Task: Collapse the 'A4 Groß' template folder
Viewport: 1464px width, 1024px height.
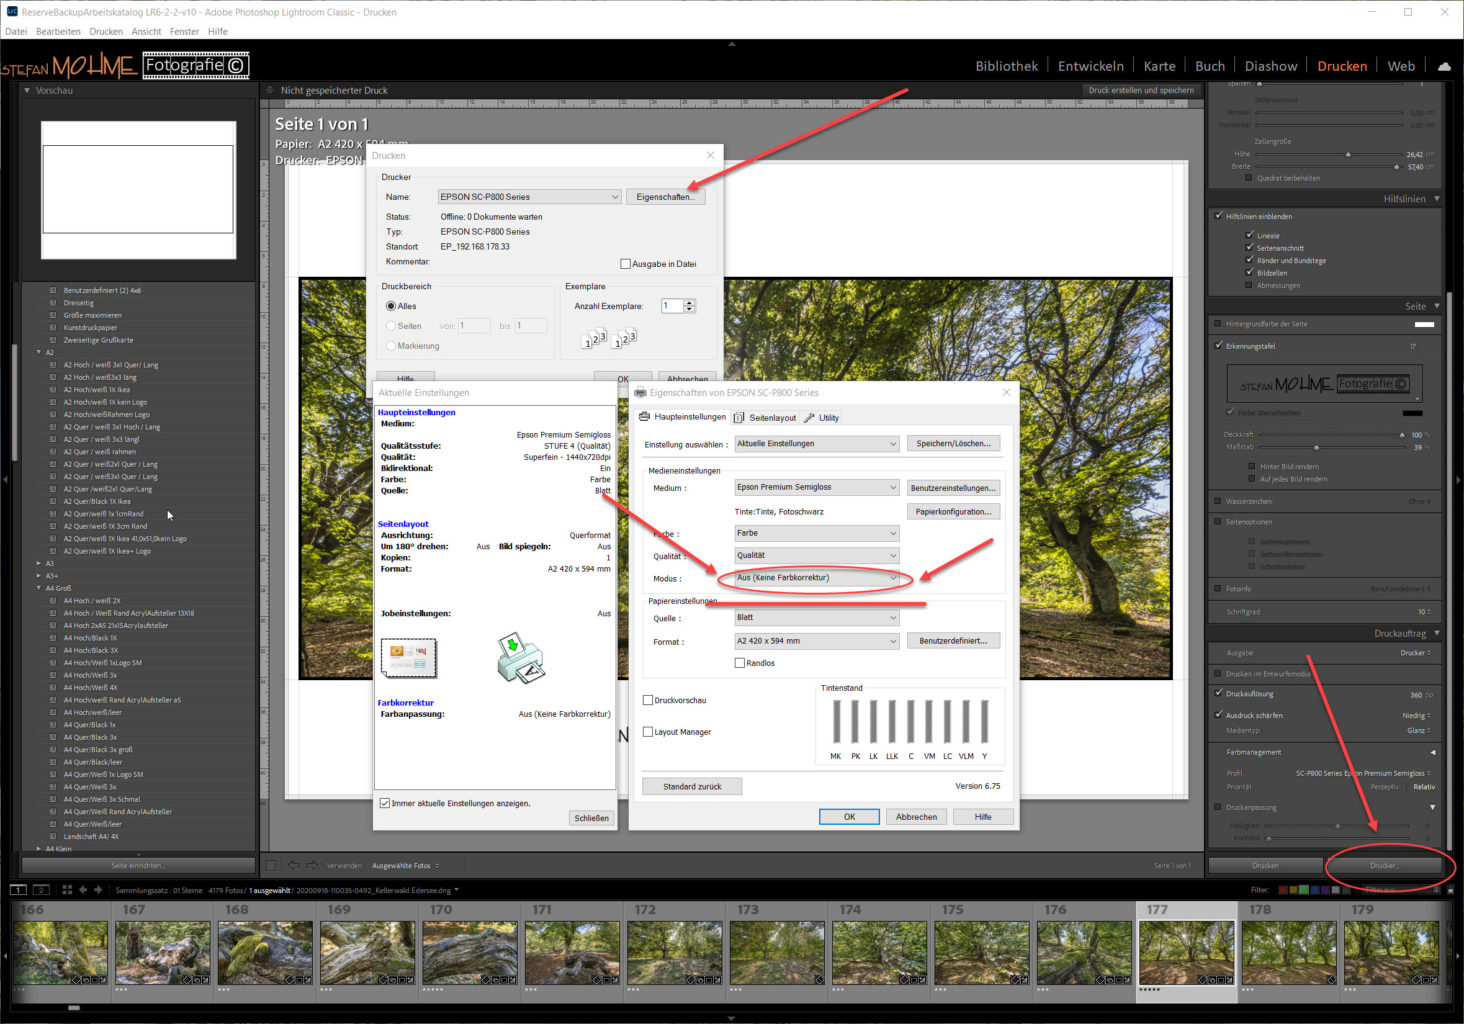Action: (x=40, y=588)
